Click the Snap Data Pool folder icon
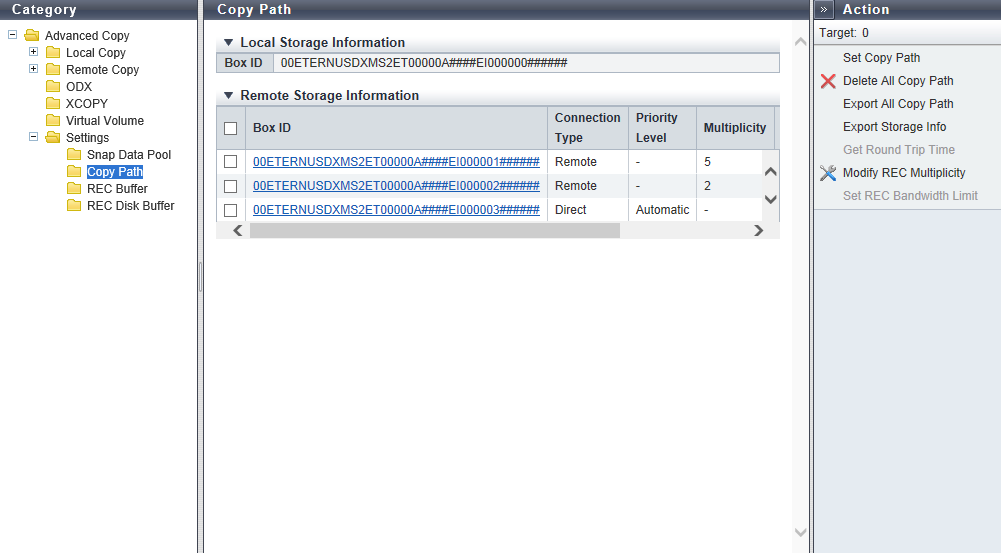The image size is (1001, 553). [74, 155]
